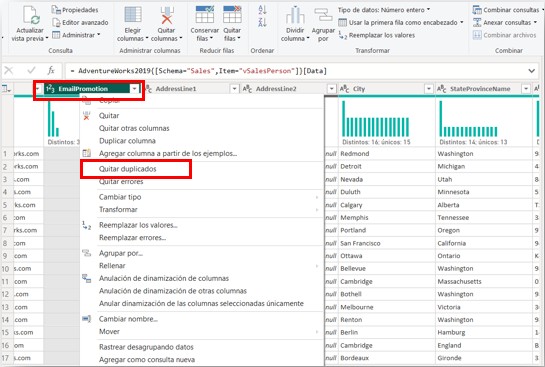
Task: Select the EmailPromotion column header
Action: (x=83, y=89)
